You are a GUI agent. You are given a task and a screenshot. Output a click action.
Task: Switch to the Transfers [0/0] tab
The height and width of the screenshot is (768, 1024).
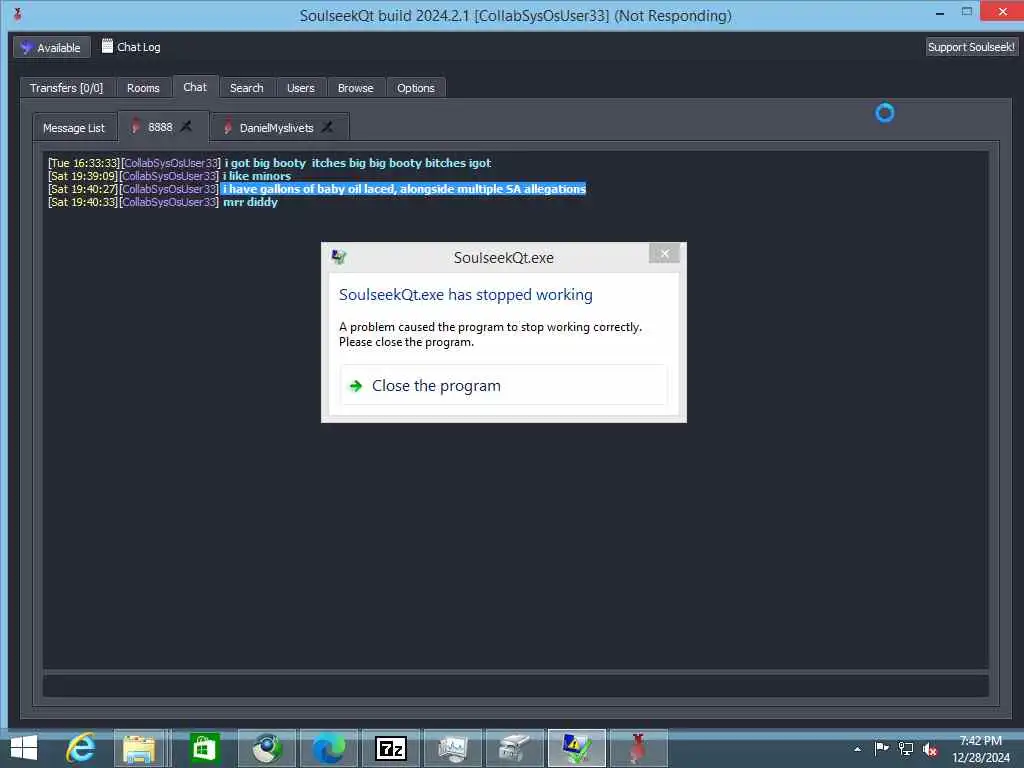67,88
